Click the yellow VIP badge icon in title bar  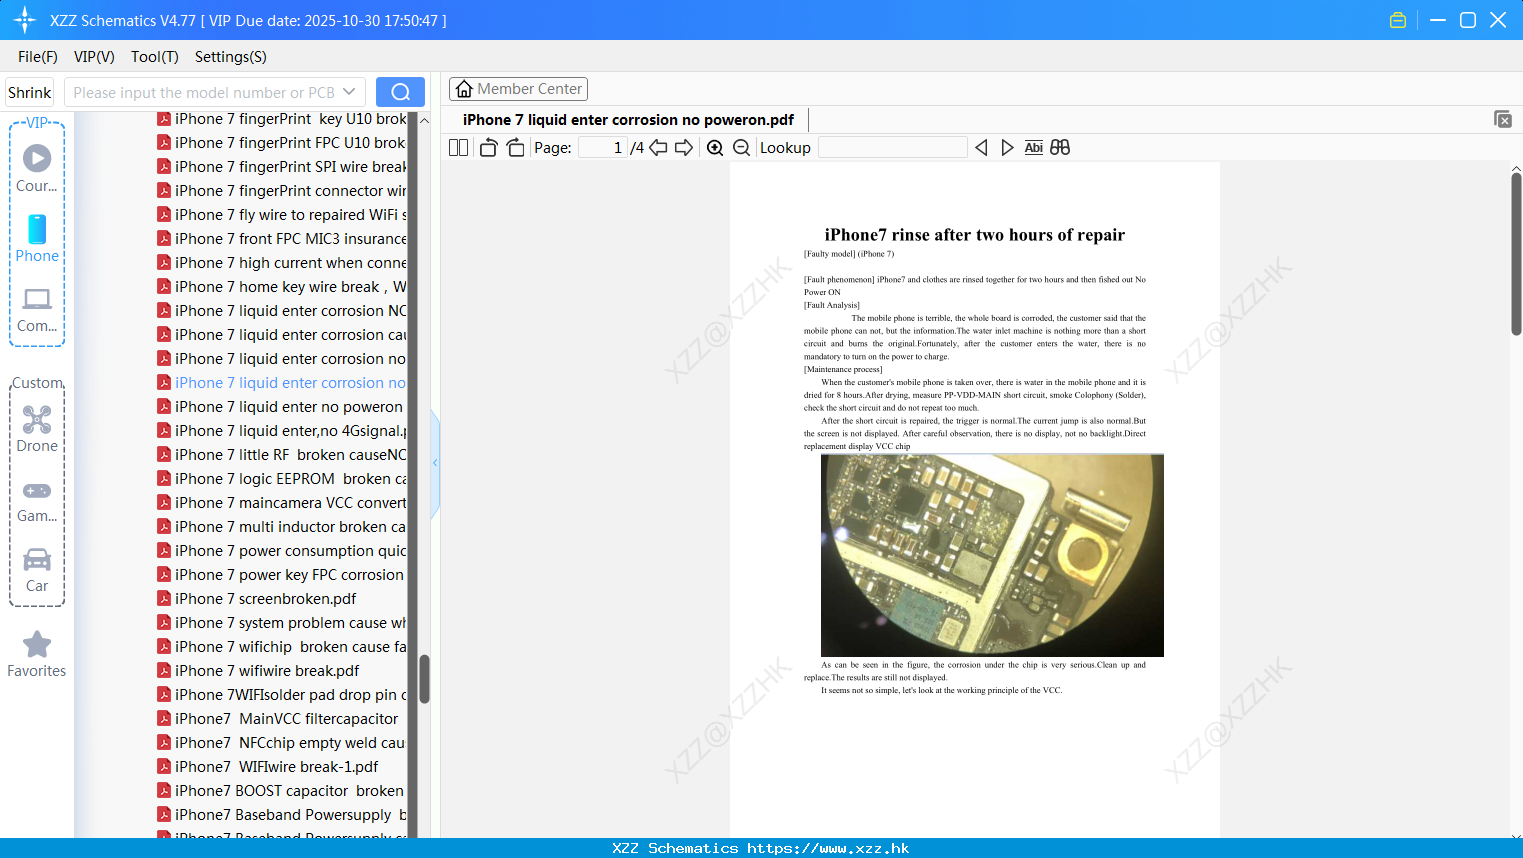1398,20
